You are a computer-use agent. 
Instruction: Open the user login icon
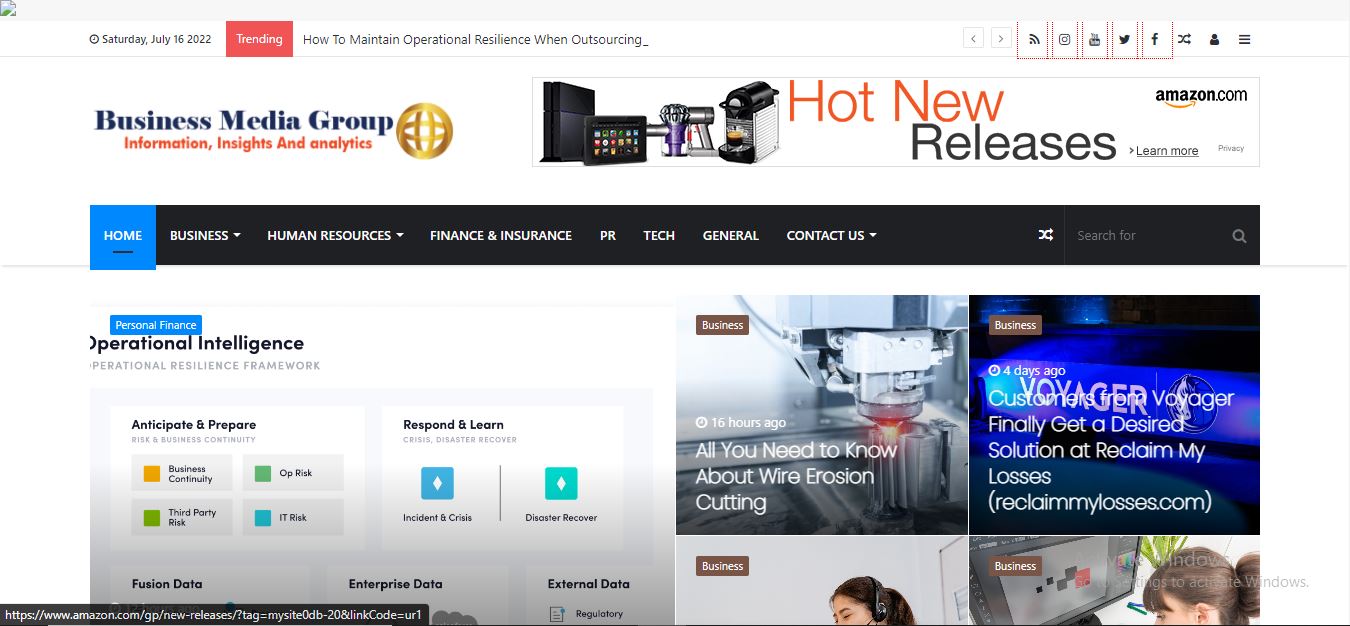(1214, 40)
